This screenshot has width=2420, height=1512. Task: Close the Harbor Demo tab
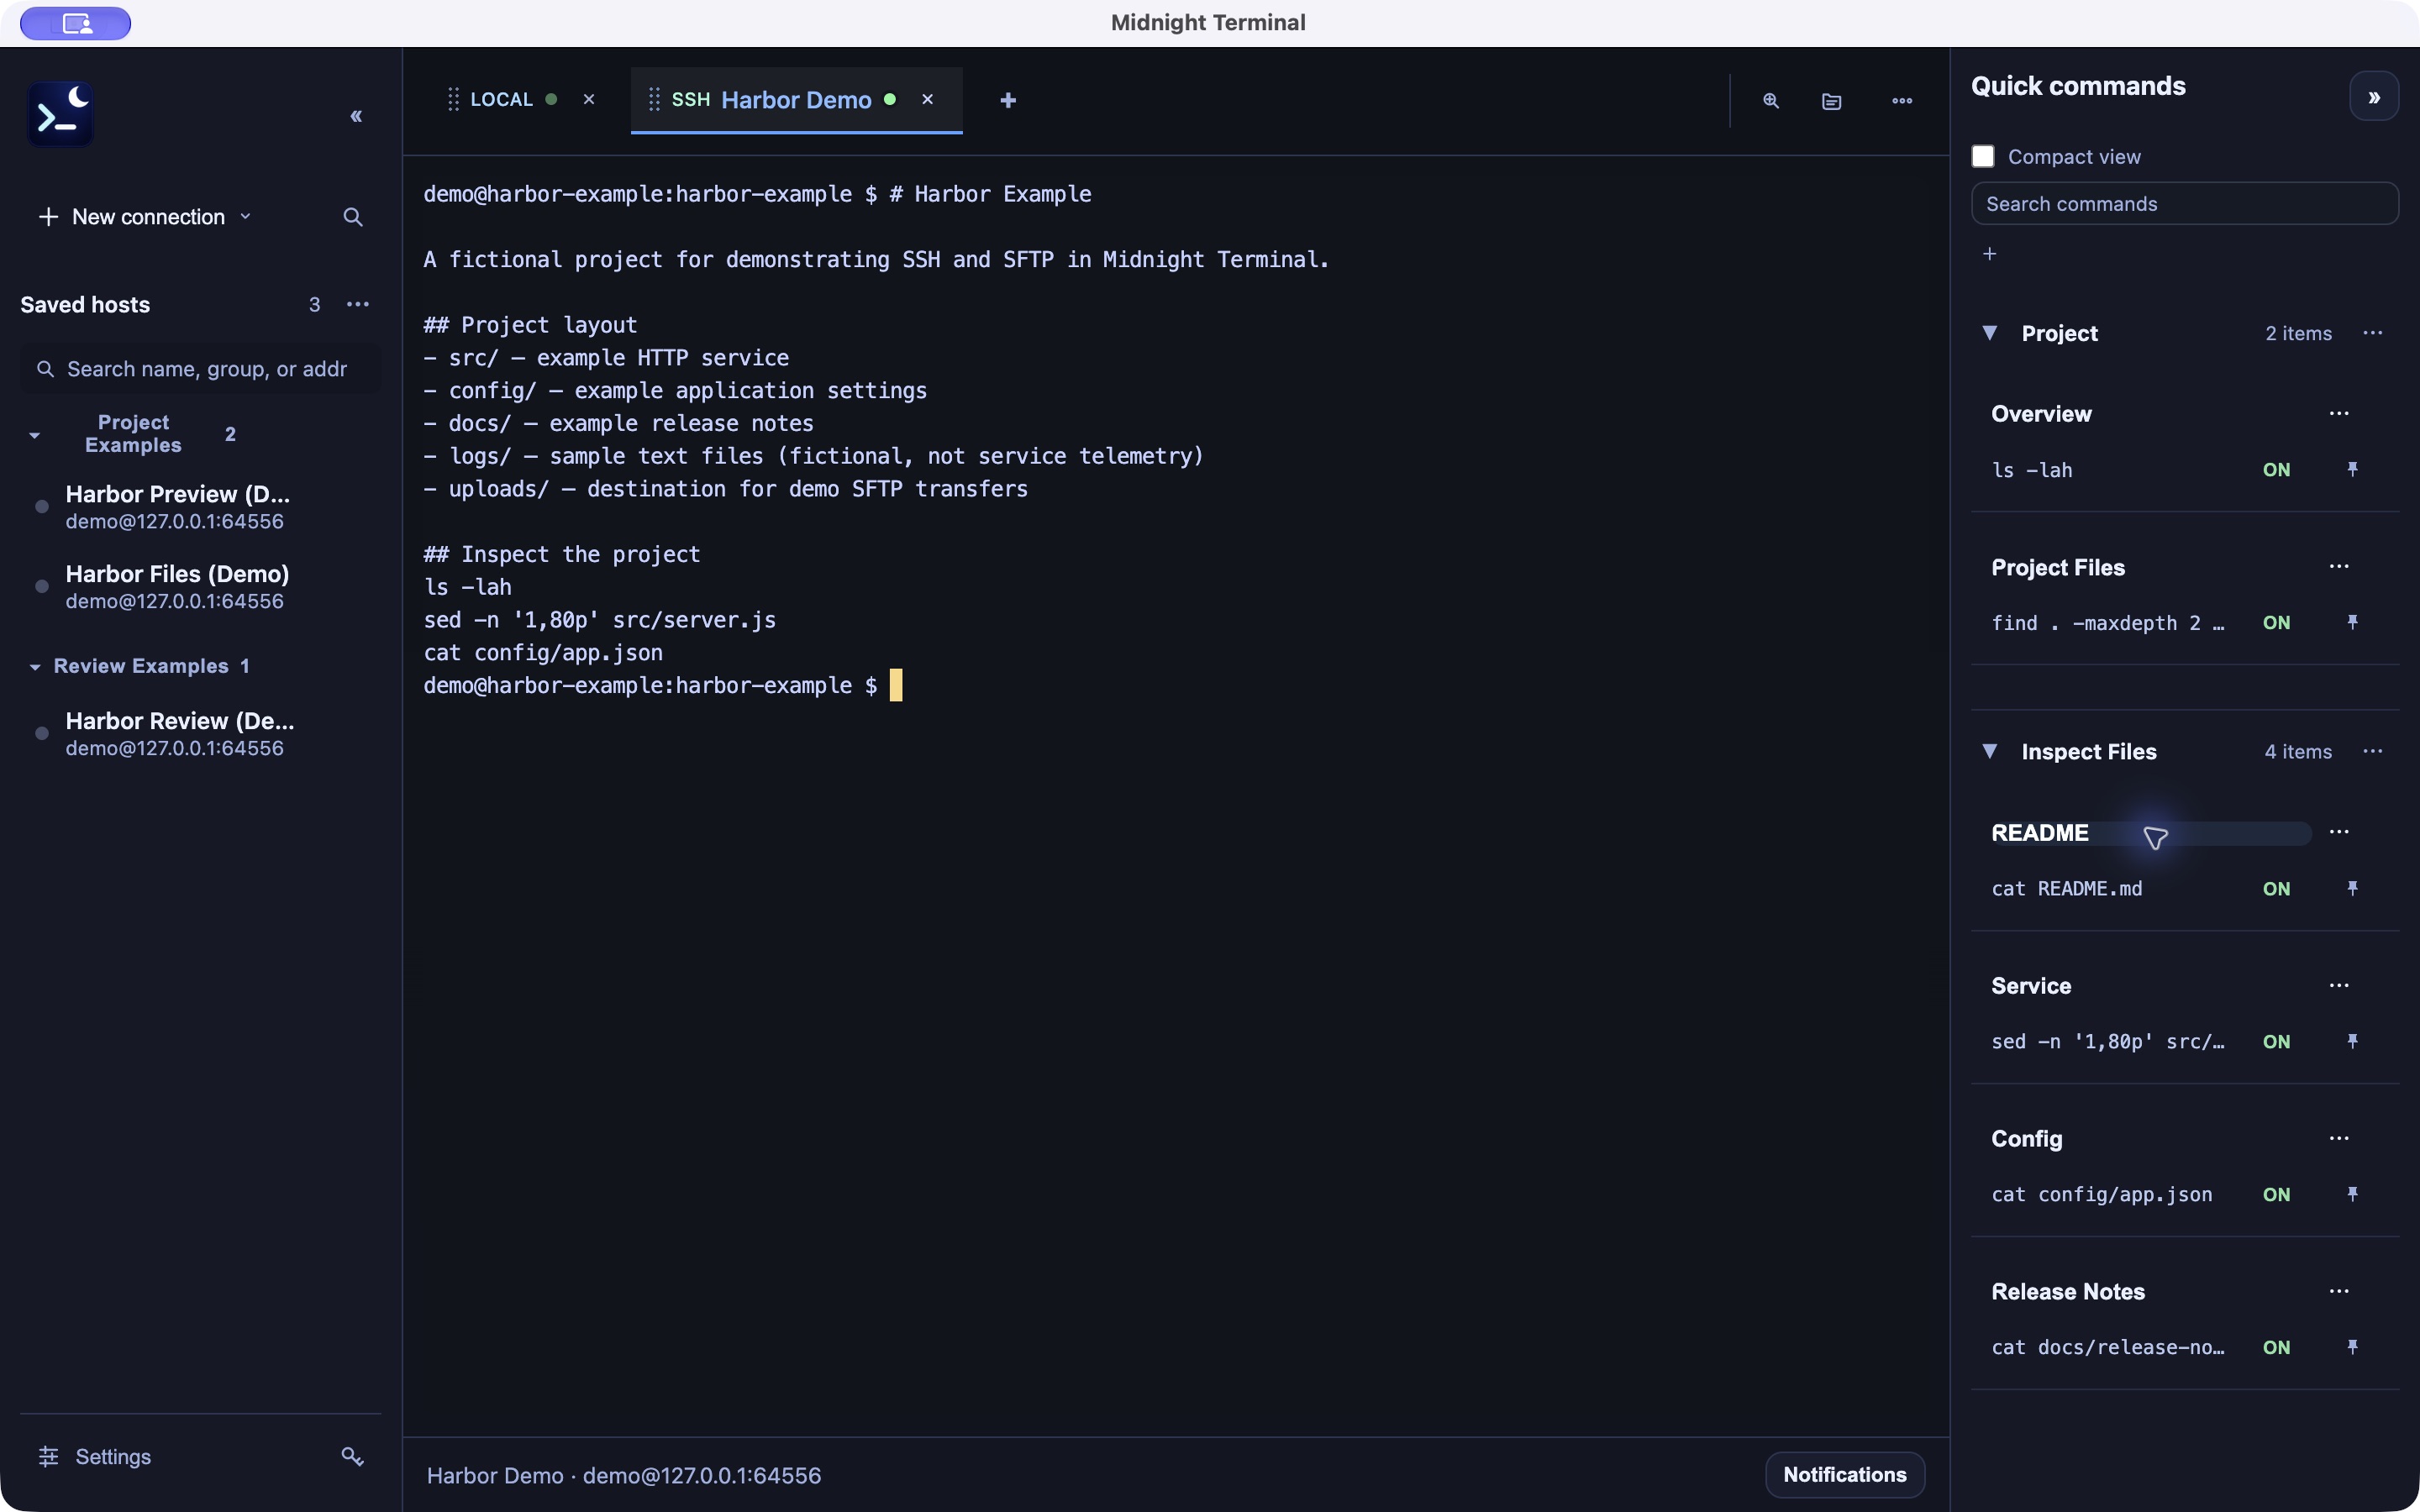tap(927, 99)
